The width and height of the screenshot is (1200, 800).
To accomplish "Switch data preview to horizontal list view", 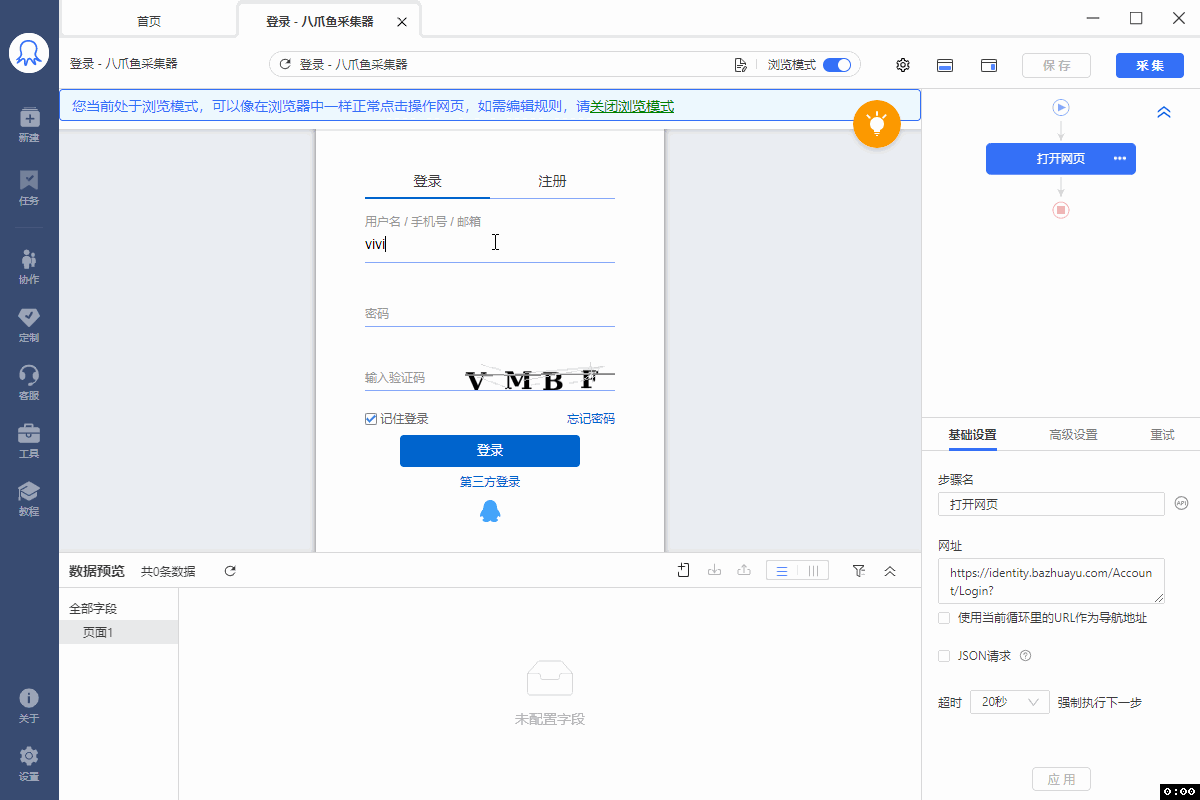I will [x=783, y=570].
